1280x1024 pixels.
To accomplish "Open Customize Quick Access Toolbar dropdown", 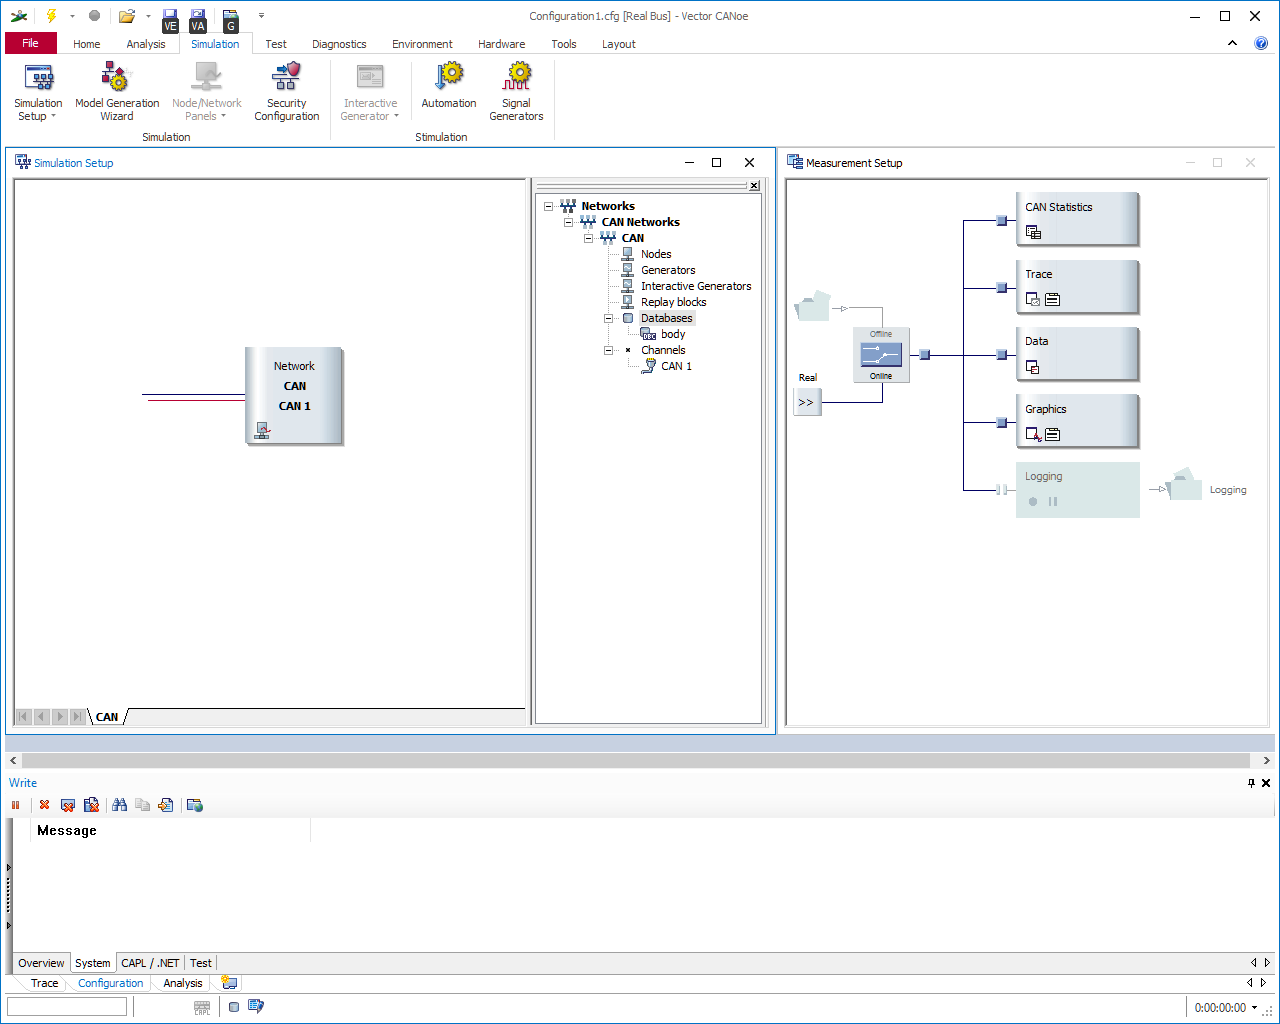I will coord(261,16).
